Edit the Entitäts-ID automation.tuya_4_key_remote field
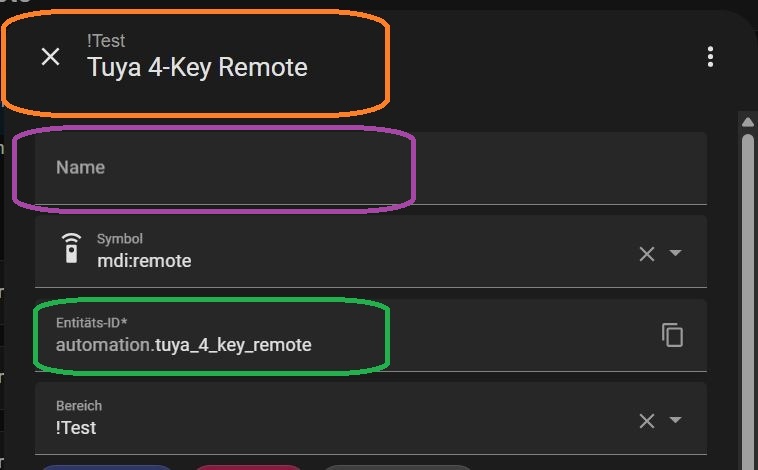Image resolution: width=758 pixels, height=470 pixels. point(346,336)
